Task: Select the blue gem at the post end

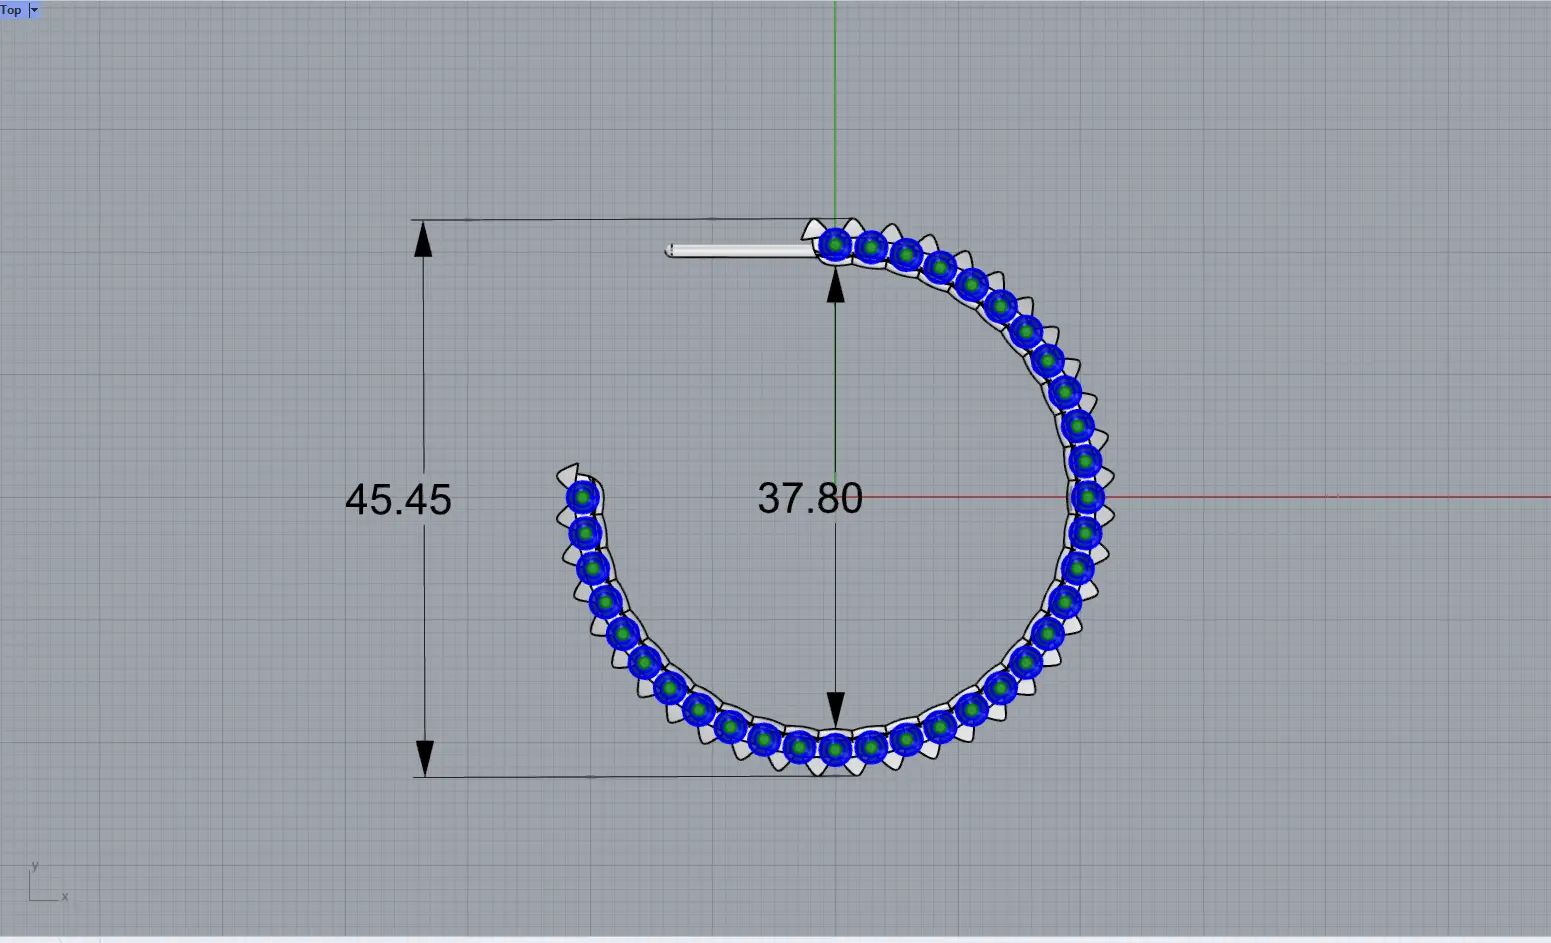Action: 835,244
